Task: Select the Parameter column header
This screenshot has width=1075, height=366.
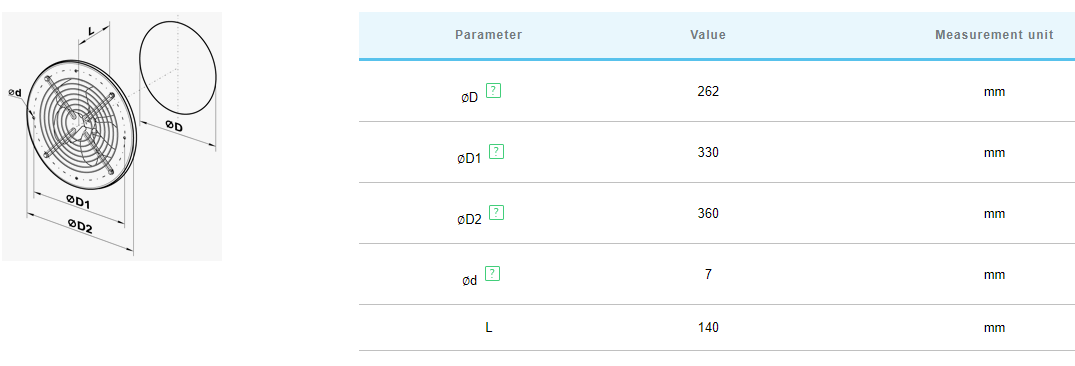Action: click(x=489, y=35)
